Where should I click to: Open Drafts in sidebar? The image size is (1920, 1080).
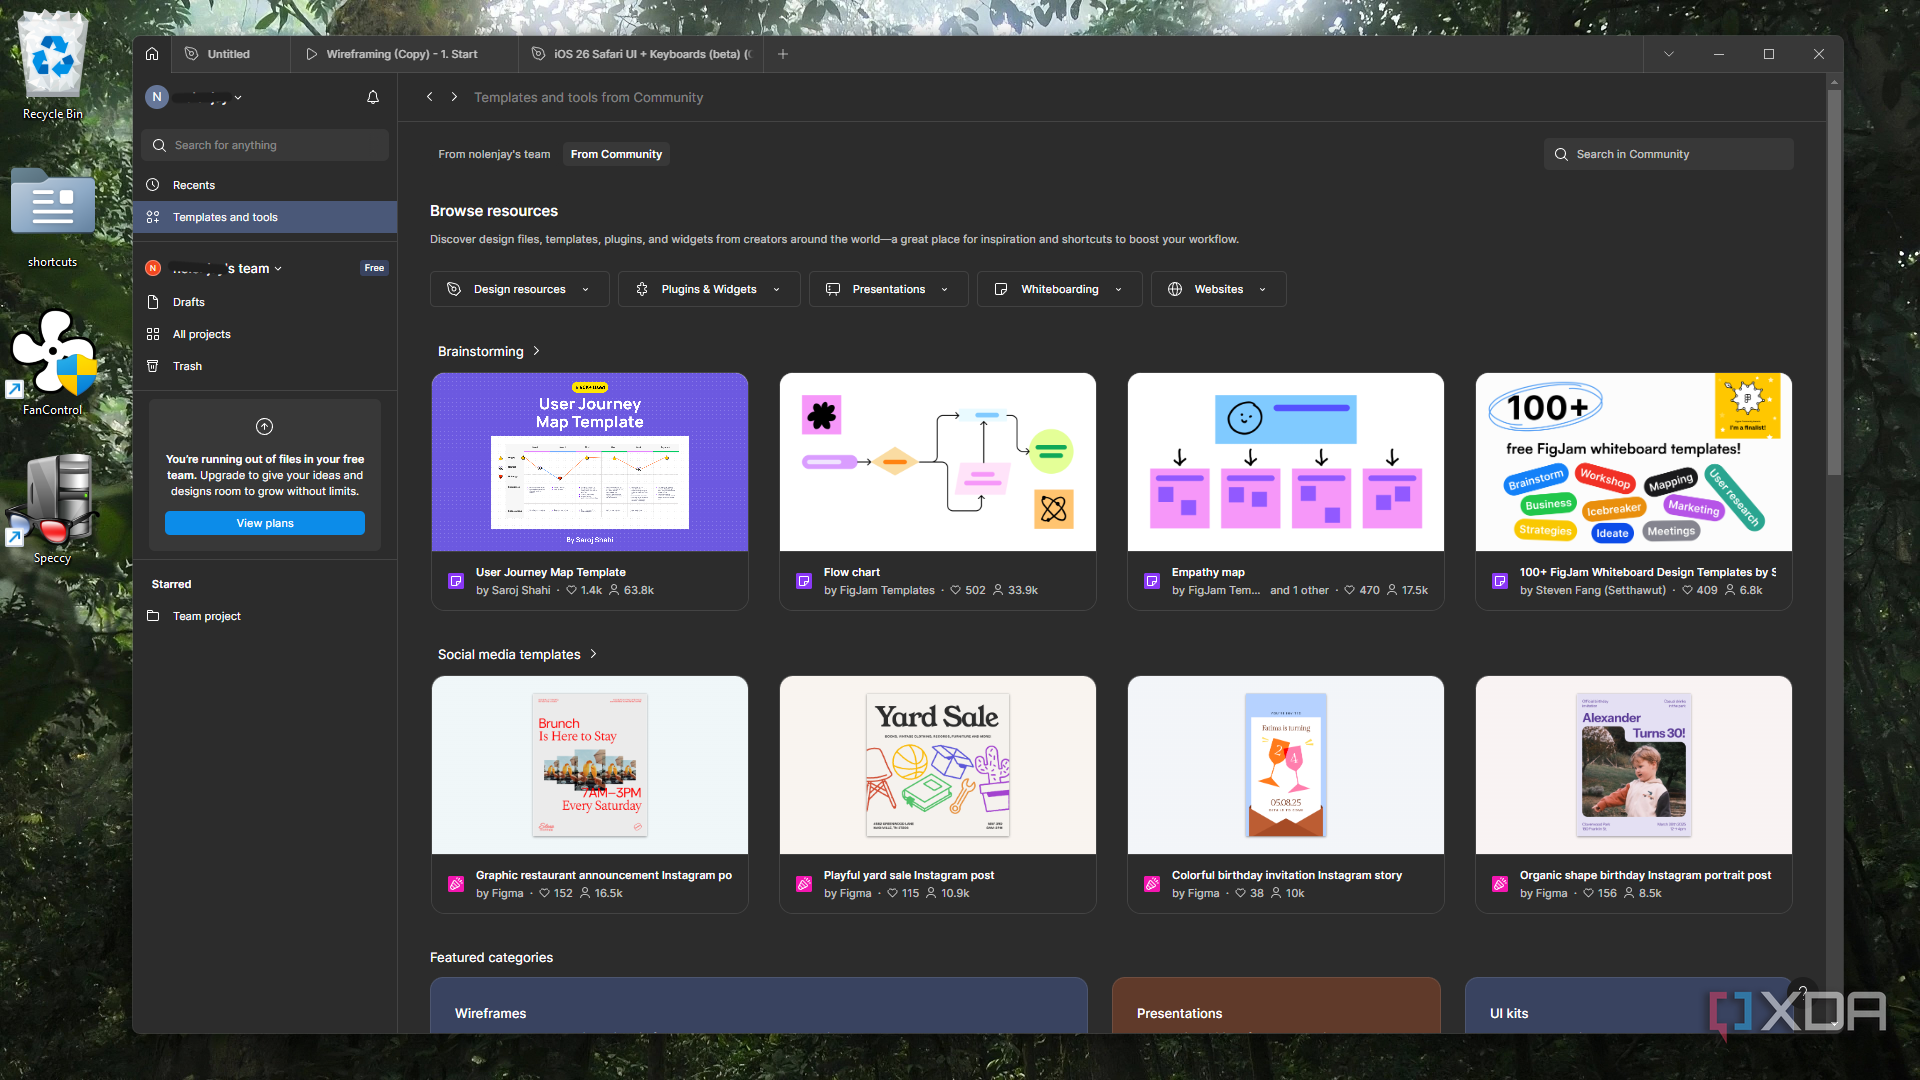coord(265,302)
